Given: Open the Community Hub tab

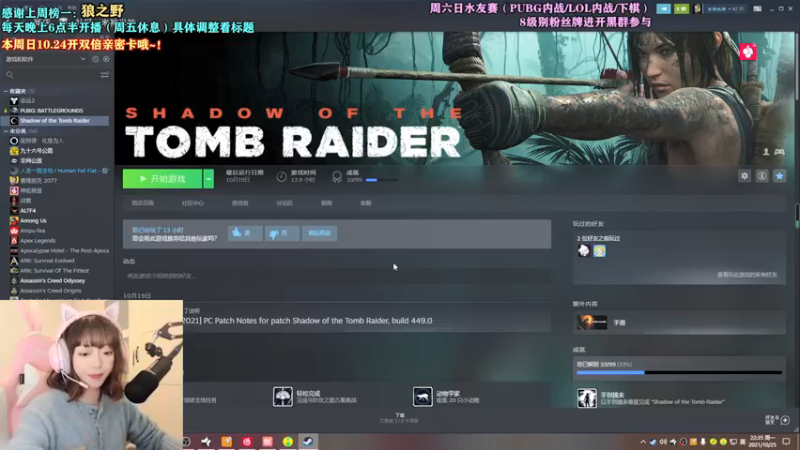Looking at the screenshot, I should click(x=192, y=203).
